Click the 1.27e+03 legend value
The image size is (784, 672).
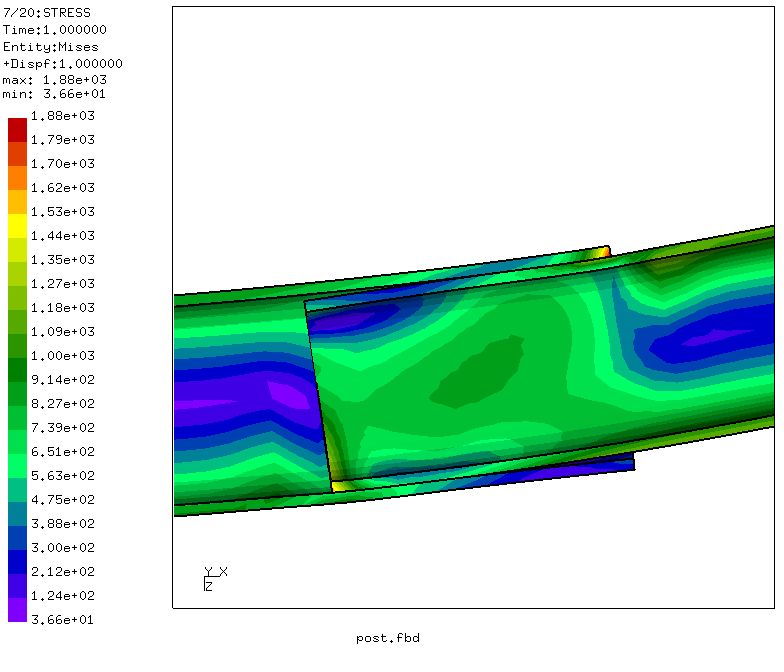click(x=62, y=284)
